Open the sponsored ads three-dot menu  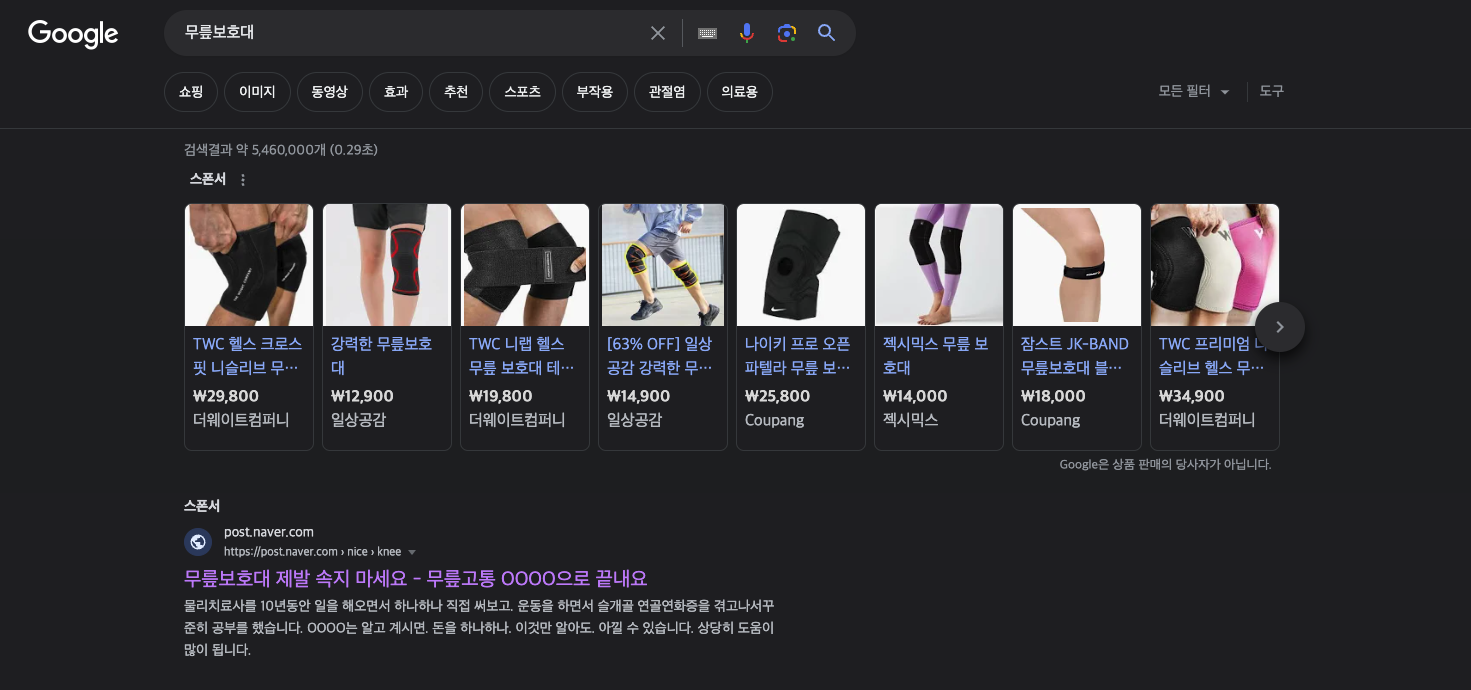[x=243, y=180]
